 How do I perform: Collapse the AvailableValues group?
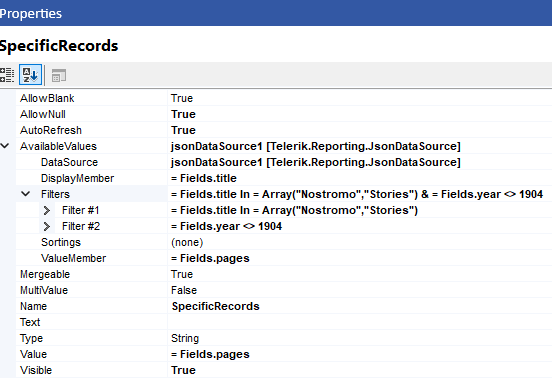click(x=5, y=146)
